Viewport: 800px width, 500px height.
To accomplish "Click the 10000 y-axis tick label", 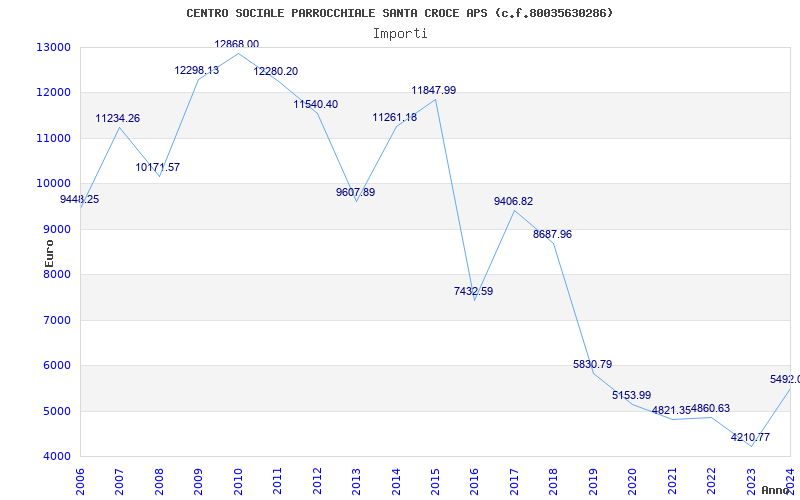I will pos(53,184).
